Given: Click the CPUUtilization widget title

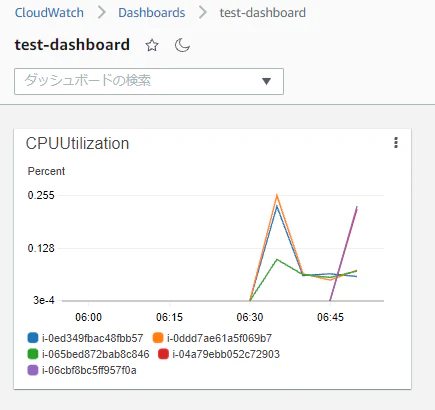Looking at the screenshot, I should pos(77,143).
